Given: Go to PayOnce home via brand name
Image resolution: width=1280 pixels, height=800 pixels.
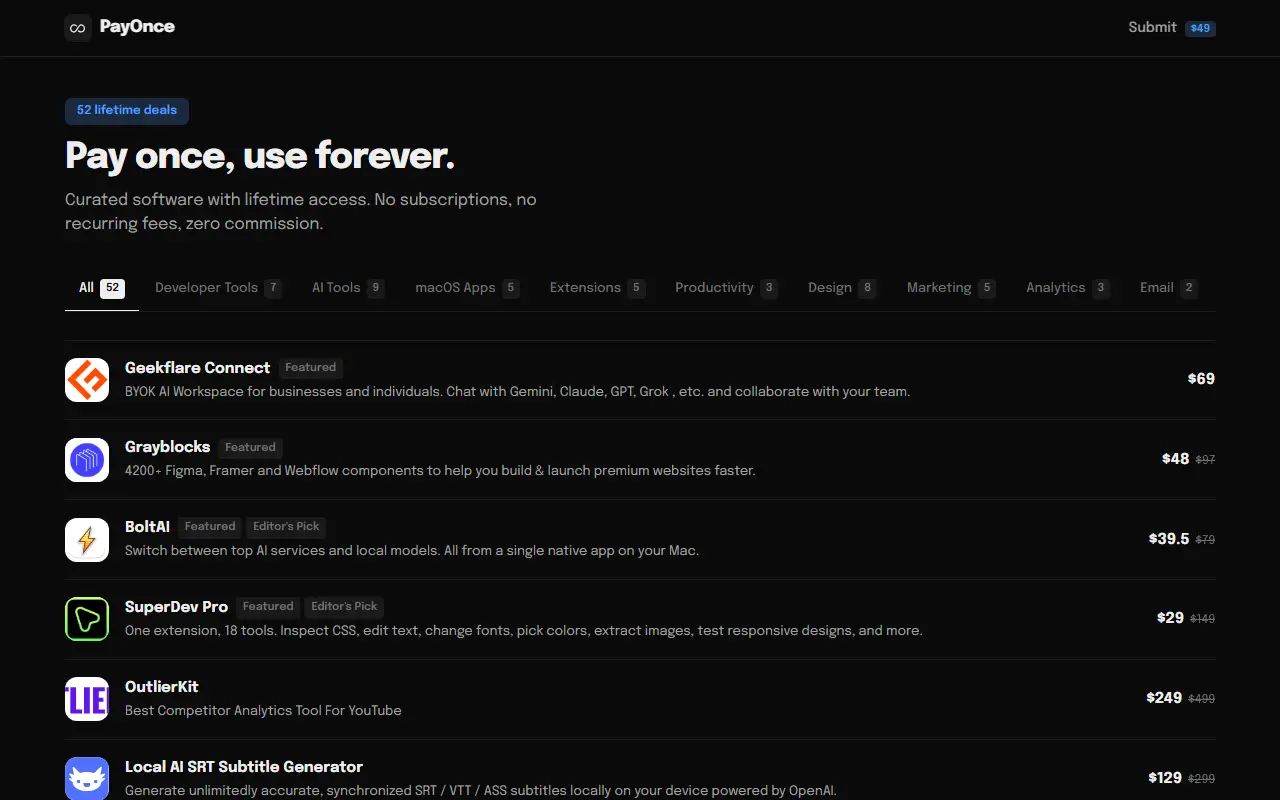Looking at the screenshot, I should 137,27.
